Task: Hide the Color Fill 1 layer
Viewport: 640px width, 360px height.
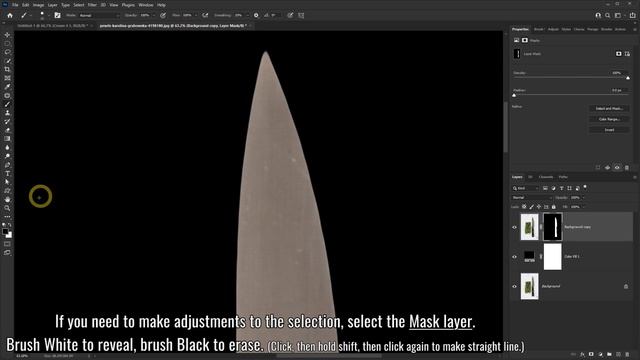Action: 514,257
